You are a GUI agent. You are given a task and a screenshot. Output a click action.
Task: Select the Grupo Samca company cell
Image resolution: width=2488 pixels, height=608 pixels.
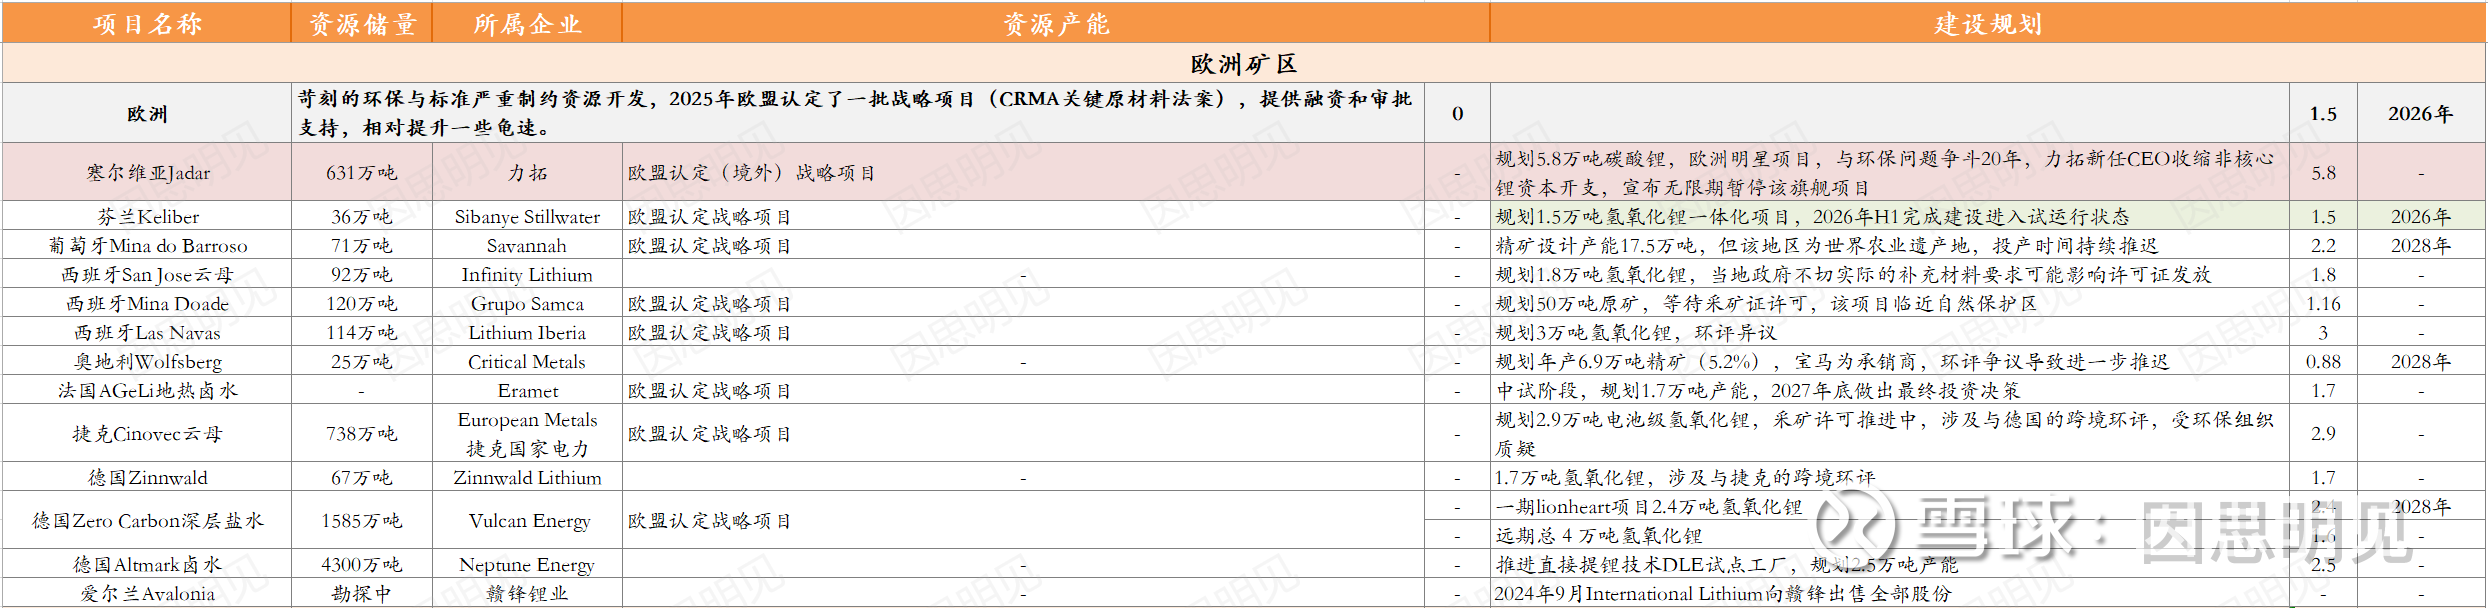point(527,303)
